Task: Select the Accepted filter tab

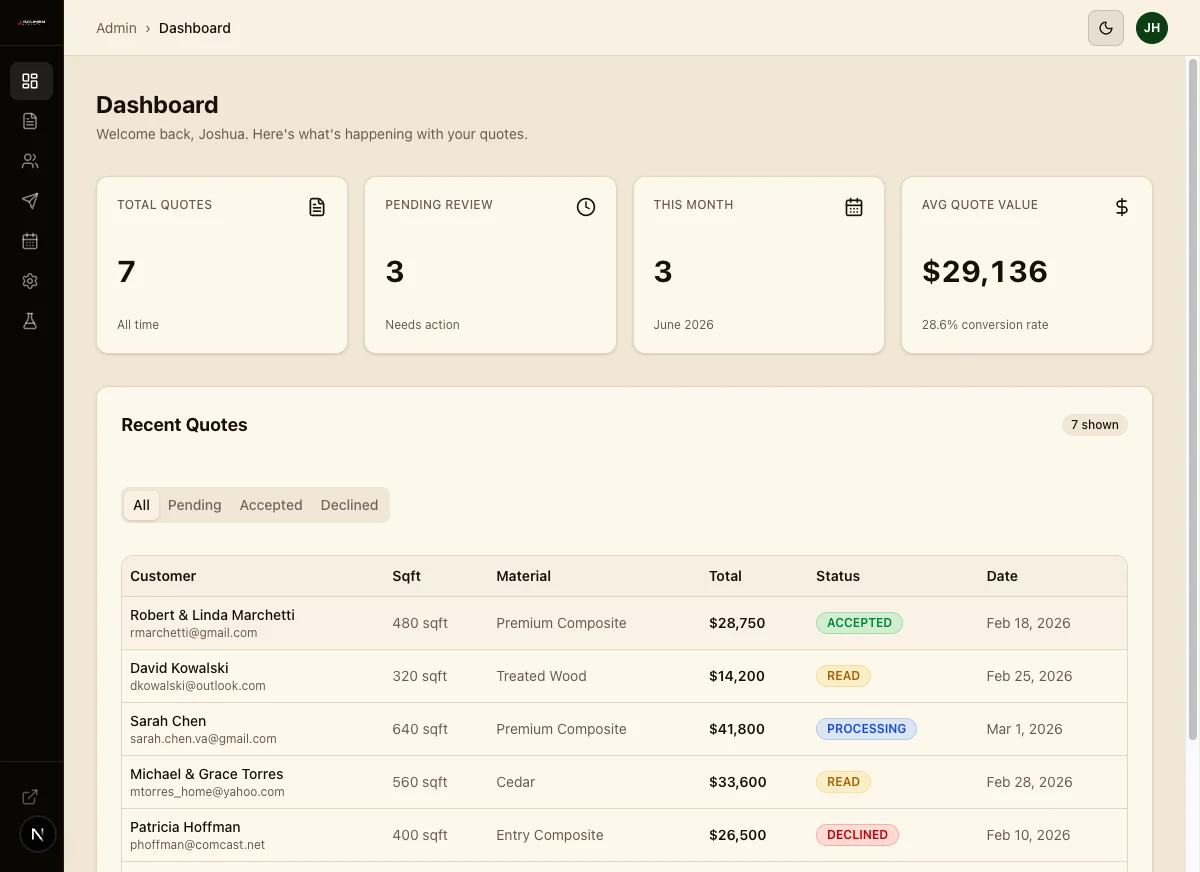Action: [x=271, y=505]
